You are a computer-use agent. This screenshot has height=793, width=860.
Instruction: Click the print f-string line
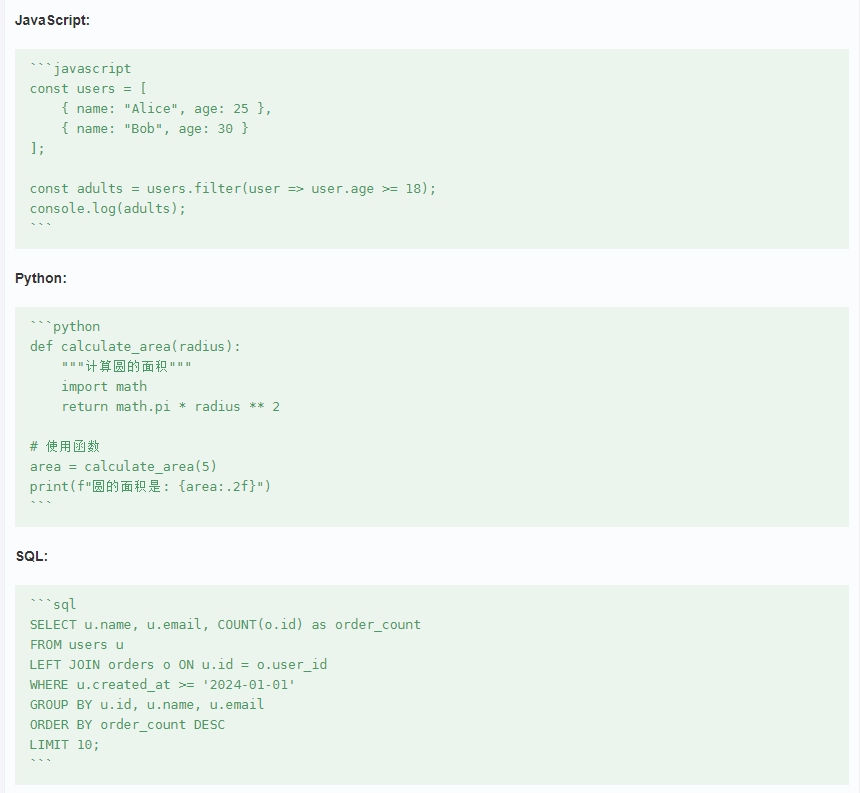coord(150,486)
